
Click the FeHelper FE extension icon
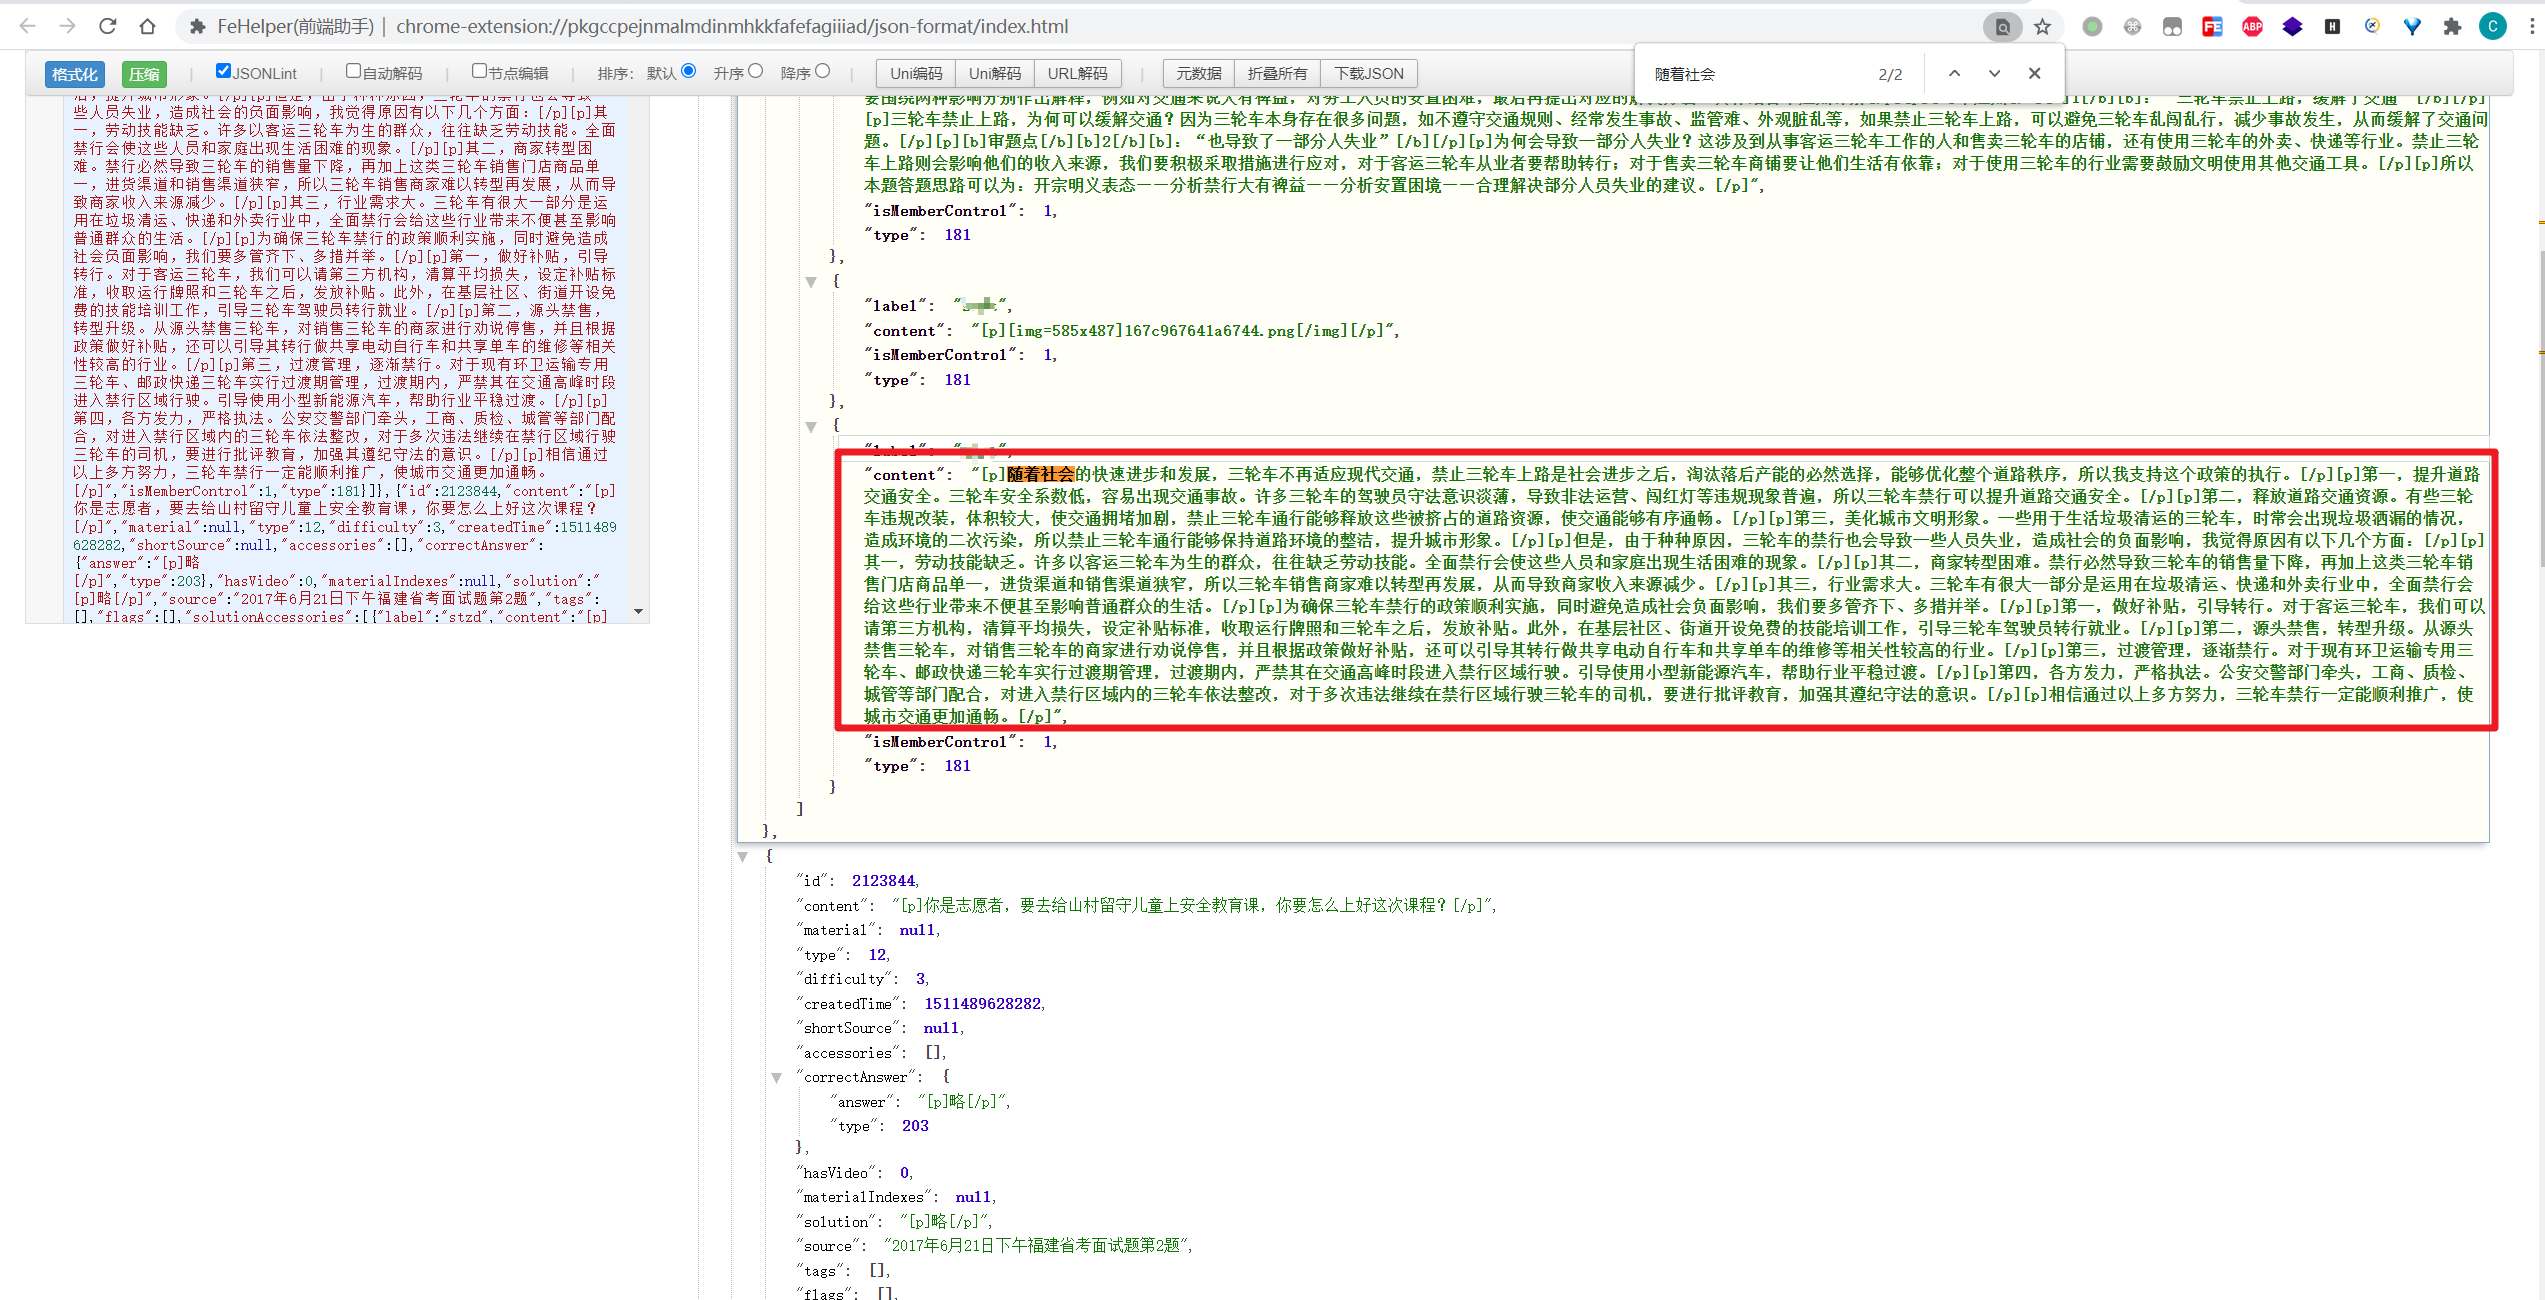pos(2212,27)
